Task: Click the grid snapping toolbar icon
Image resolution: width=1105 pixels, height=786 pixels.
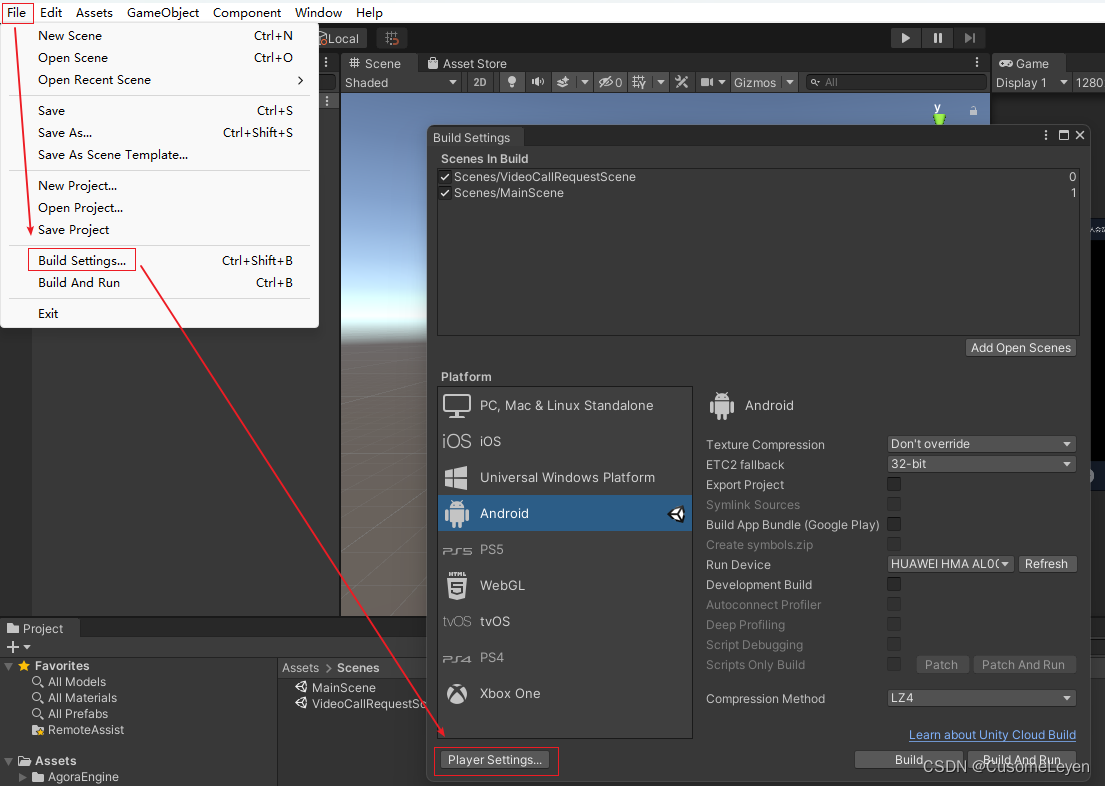Action: tap(392, 38)
